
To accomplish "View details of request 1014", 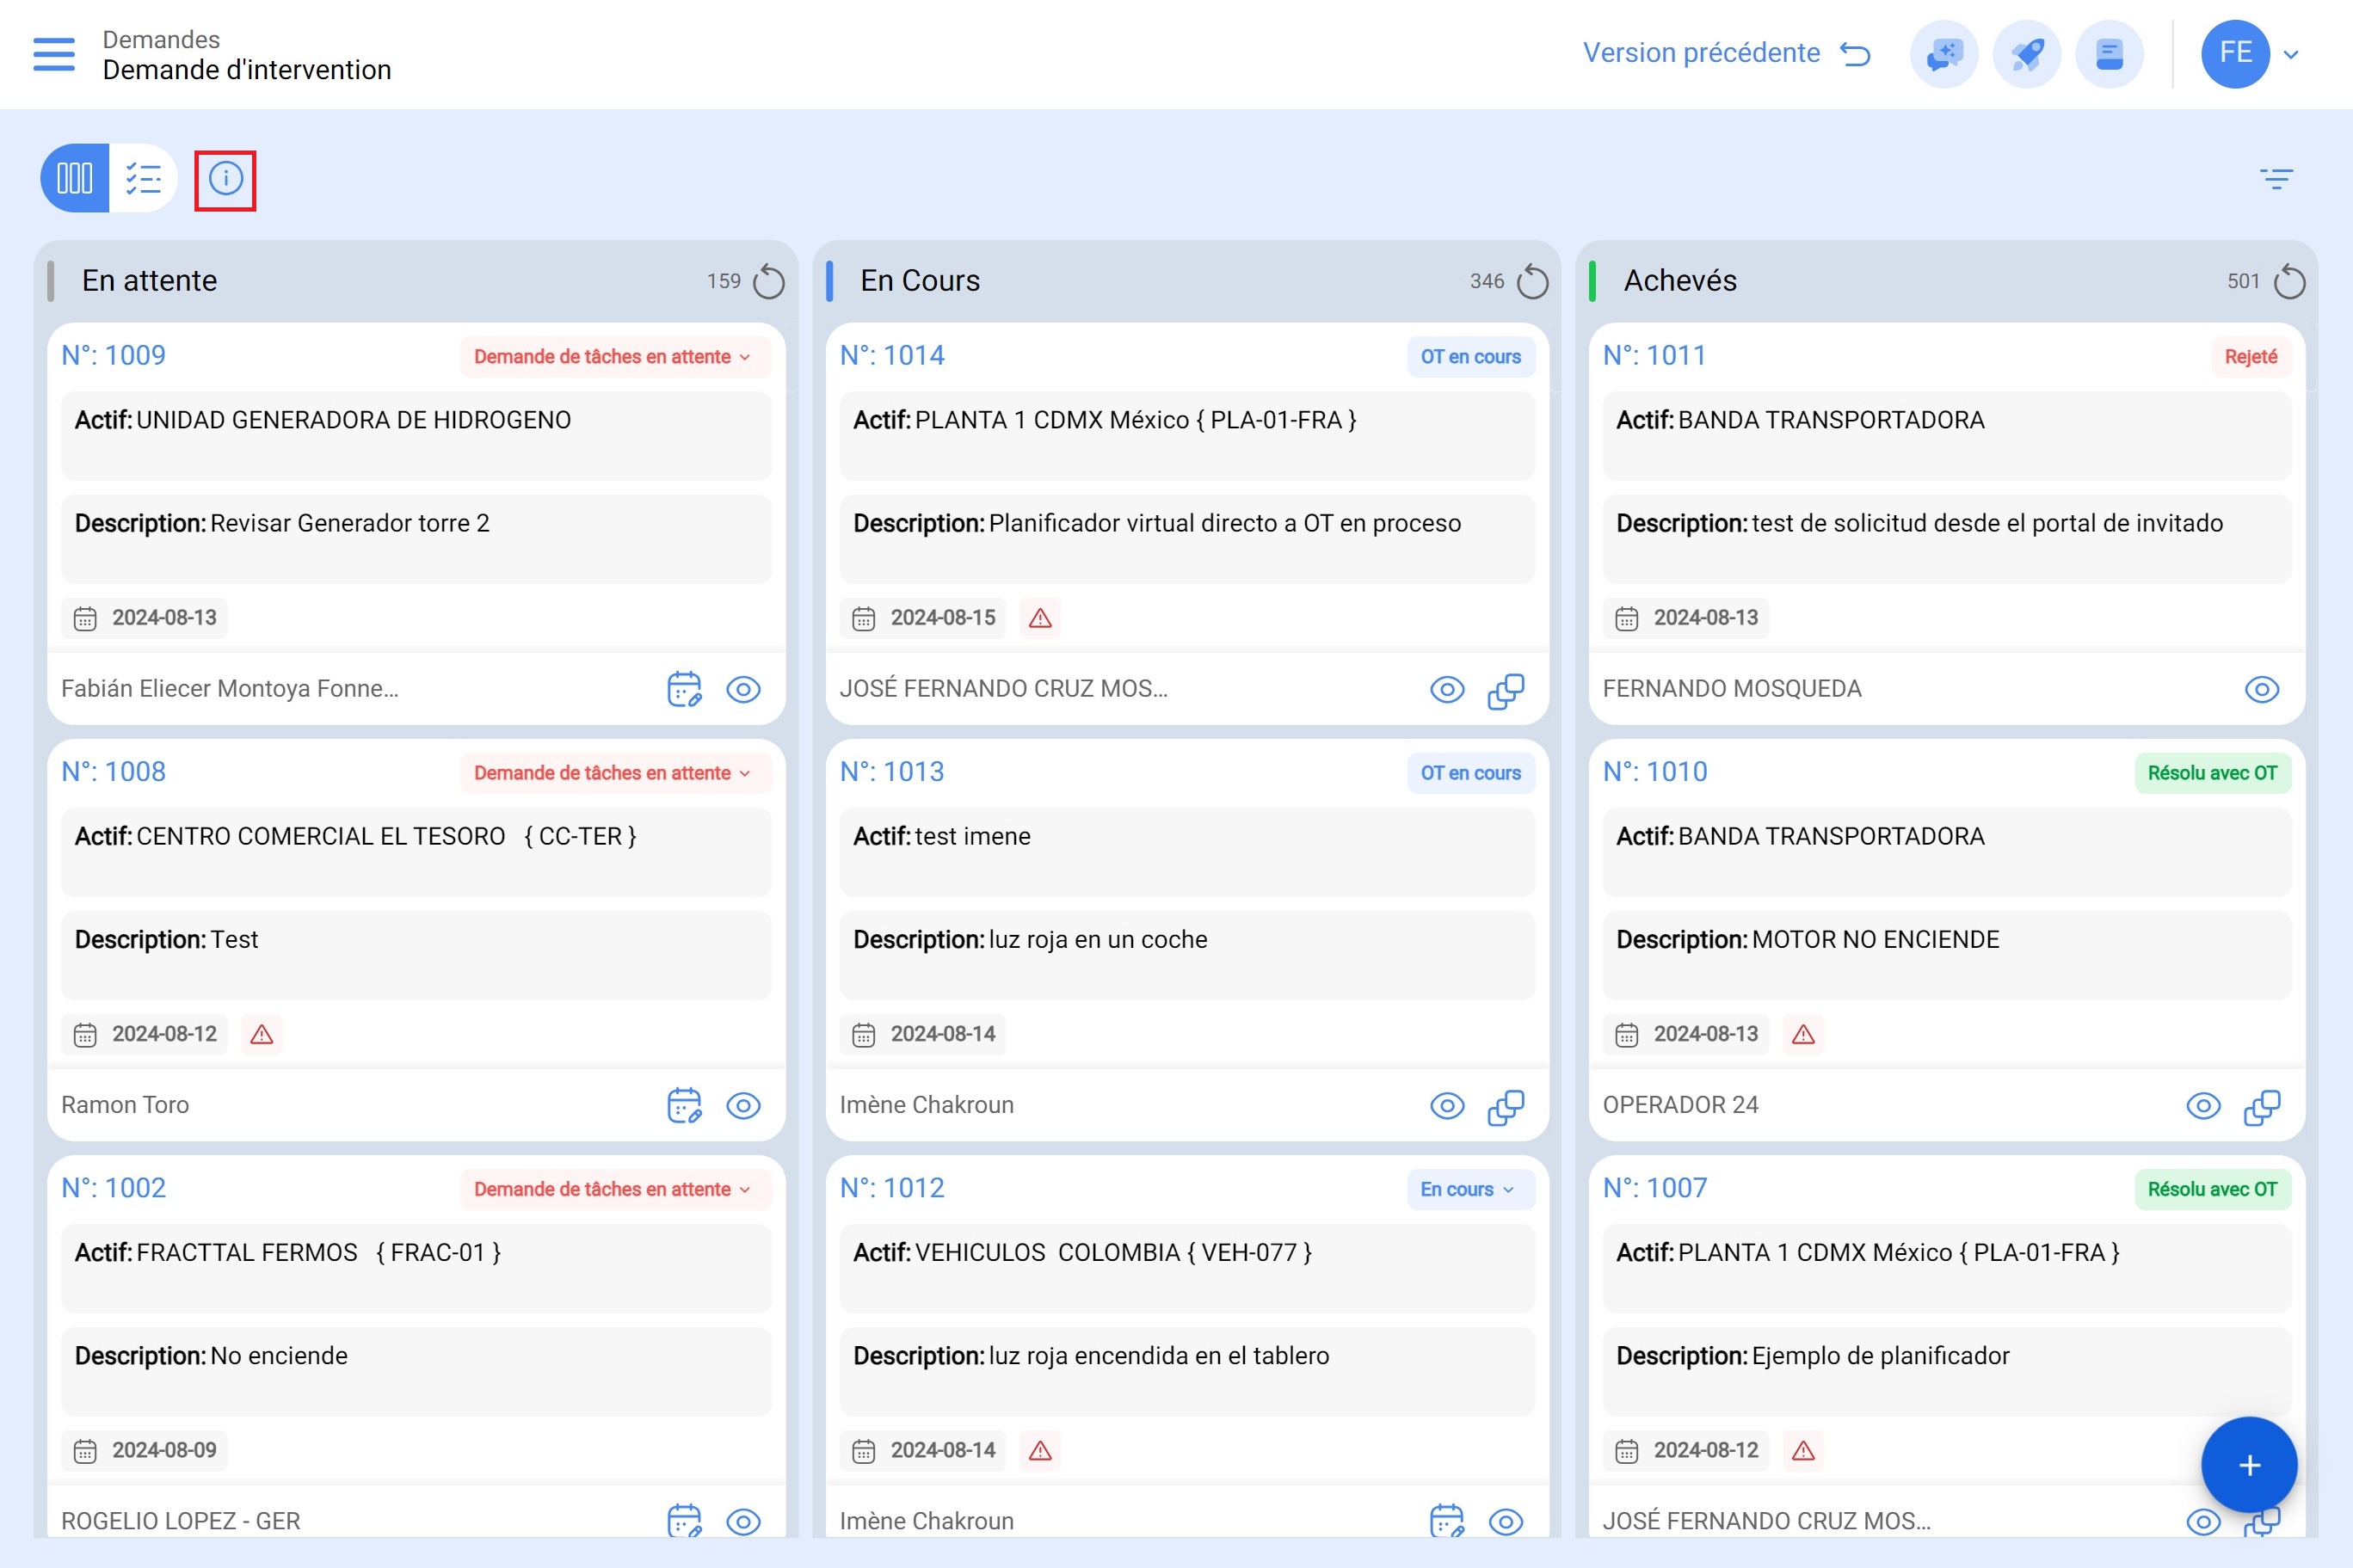I will click(x=1447, y=690).
